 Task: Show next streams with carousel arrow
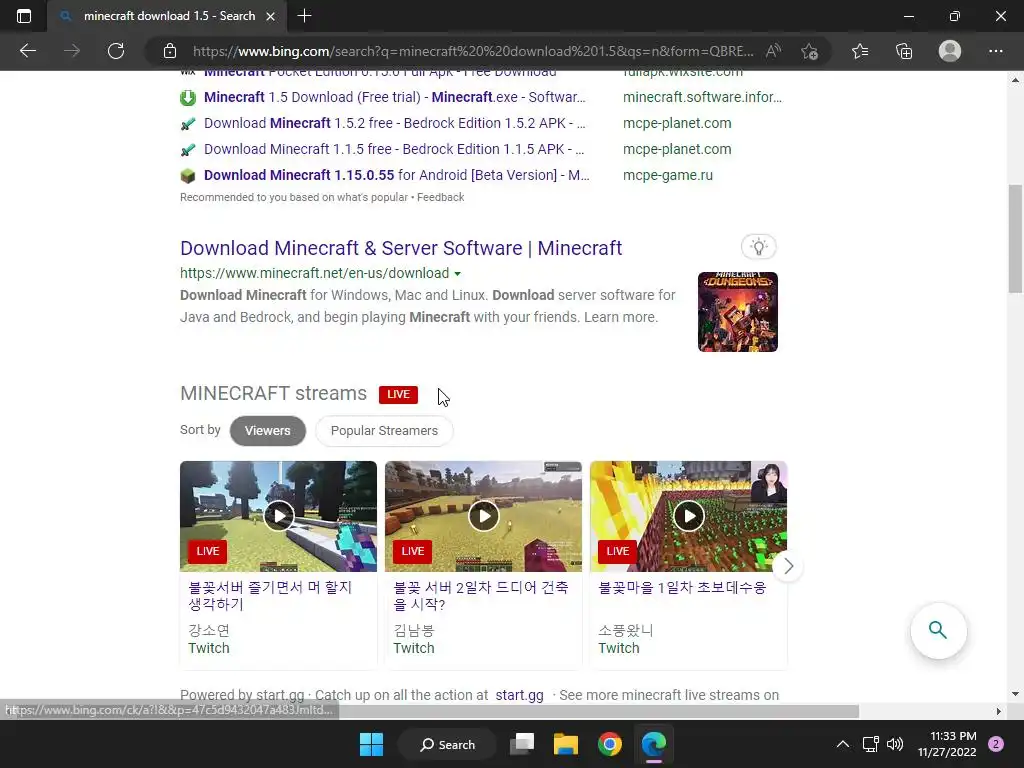(788, 566)
